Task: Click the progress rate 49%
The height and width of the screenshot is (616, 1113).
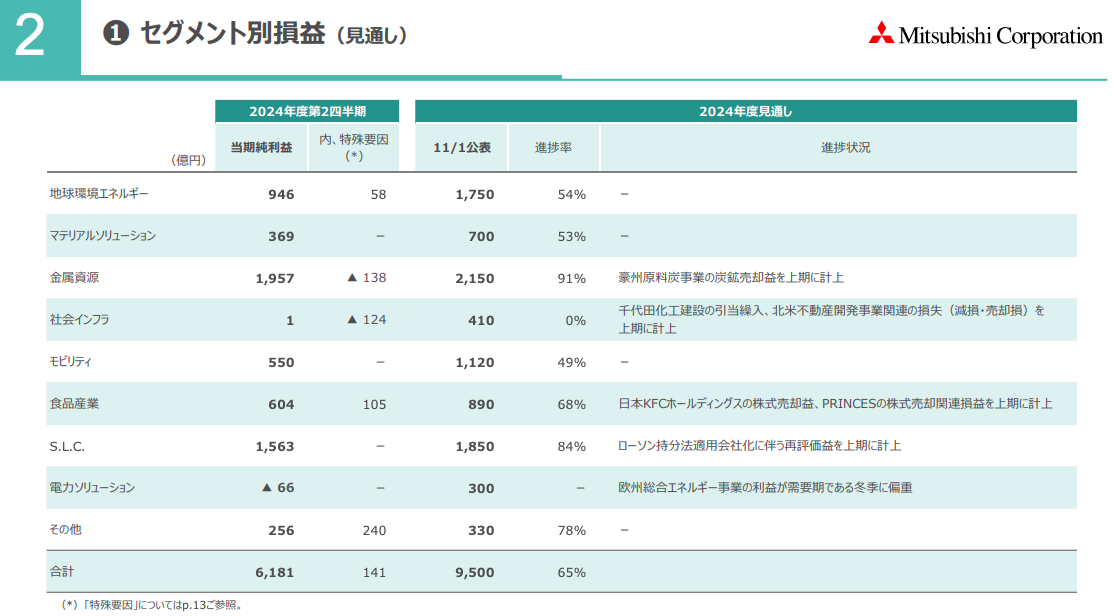Action: 571,363
